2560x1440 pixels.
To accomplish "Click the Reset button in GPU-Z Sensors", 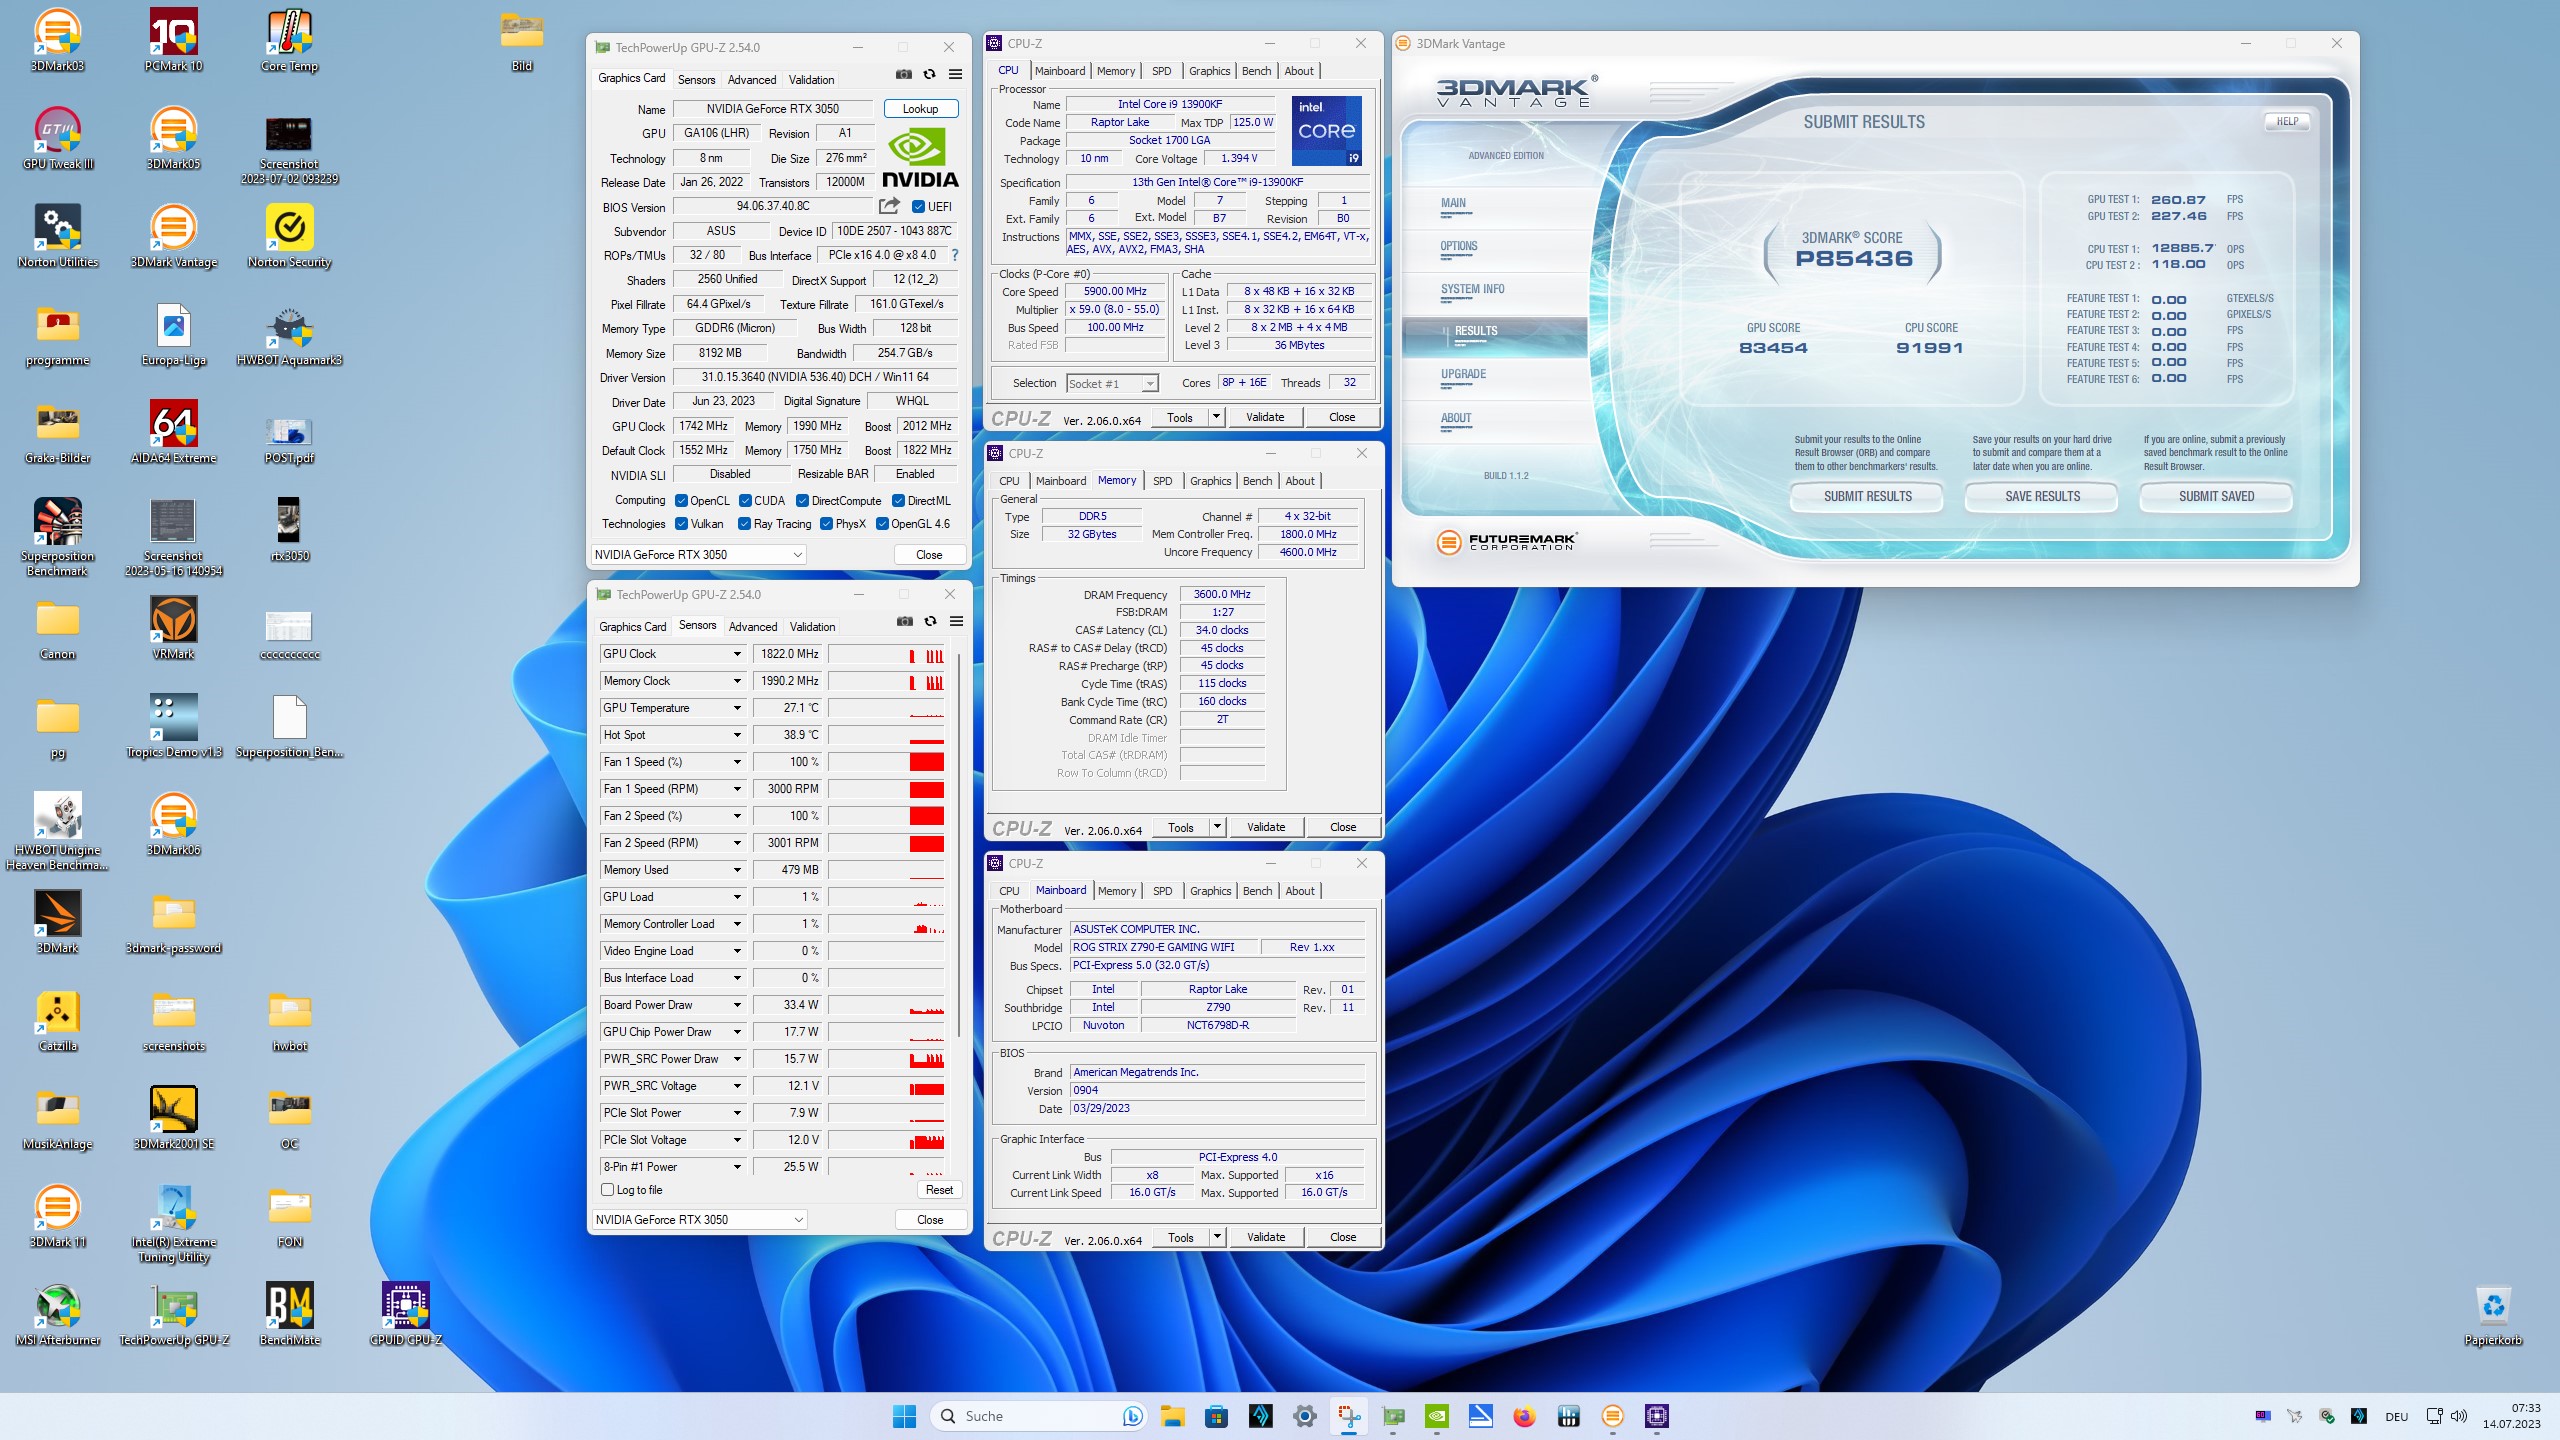I will [x=939, y=1190].
